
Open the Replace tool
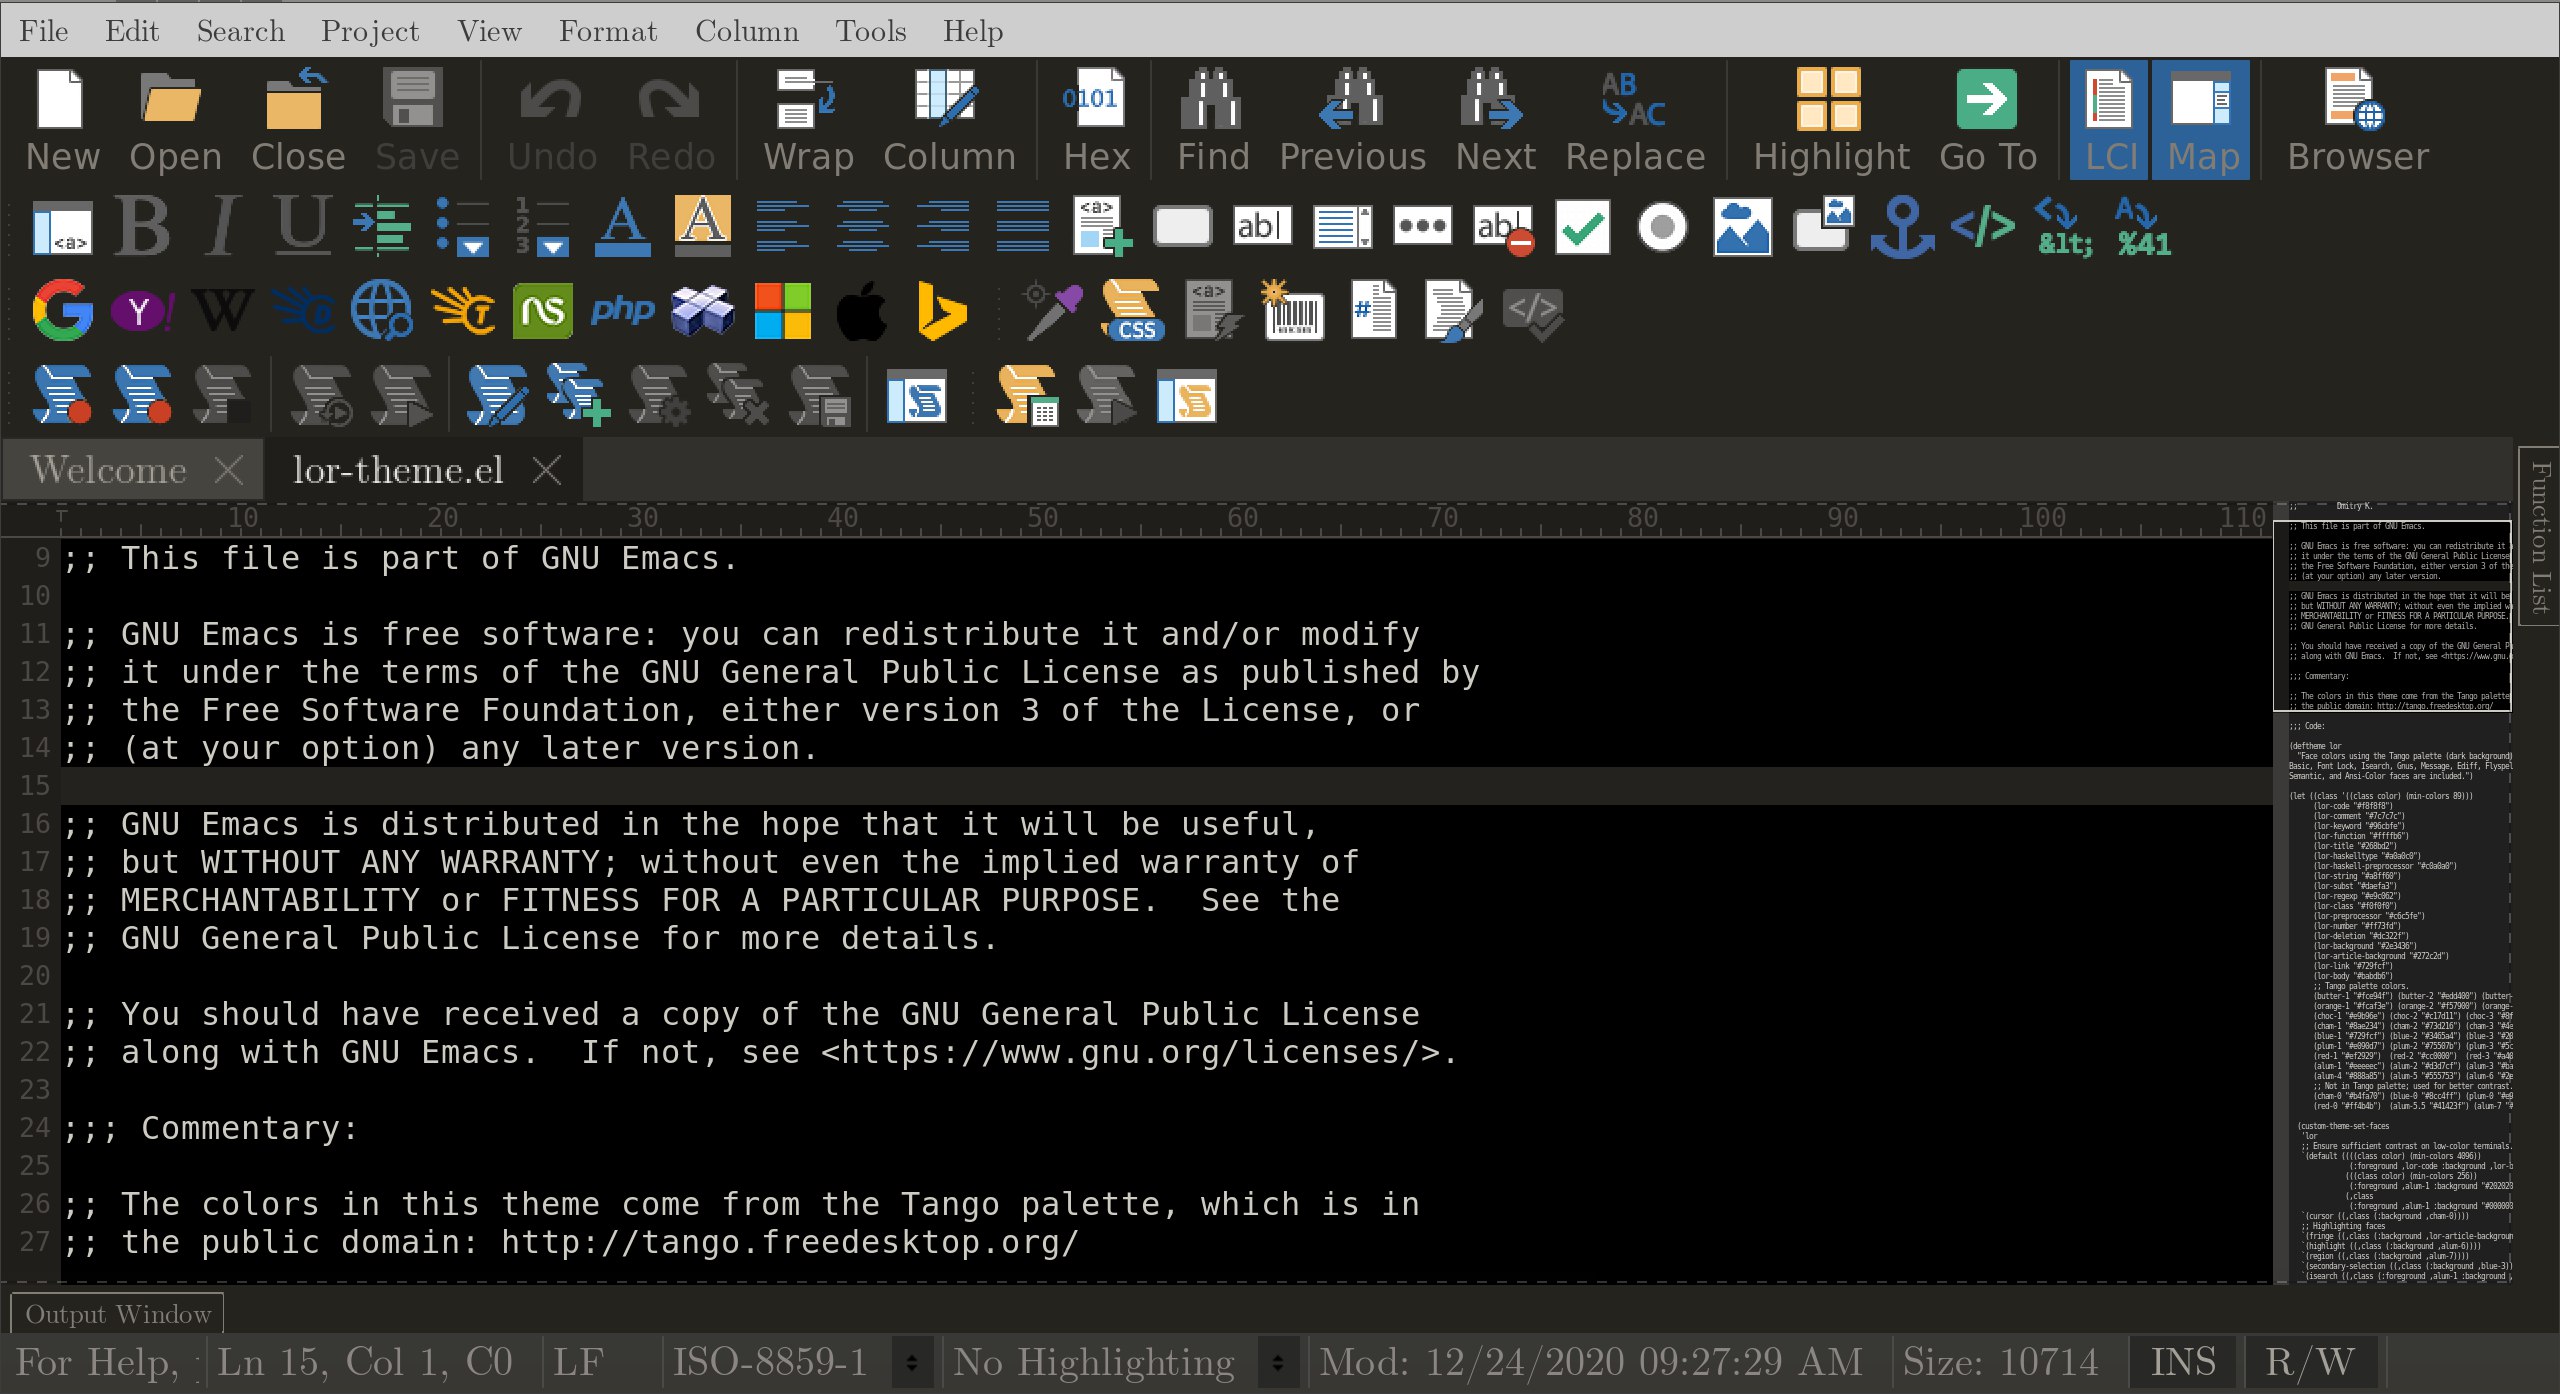(x=1634, y=120)
